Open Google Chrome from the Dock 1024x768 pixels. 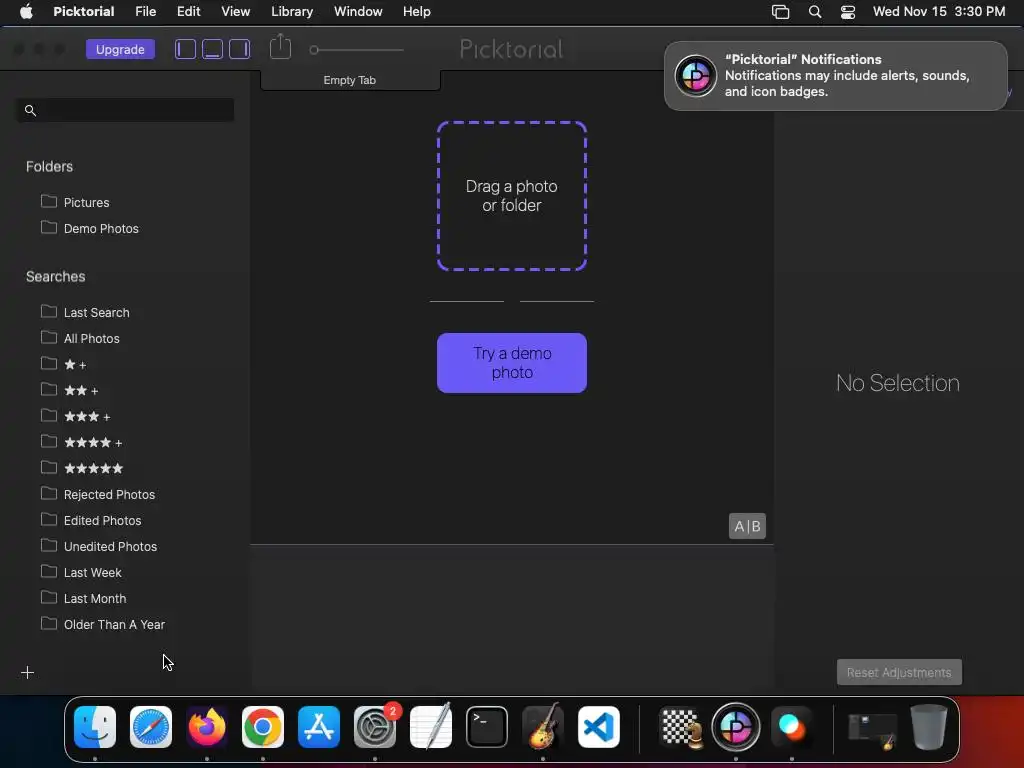[x=263, y=727]
